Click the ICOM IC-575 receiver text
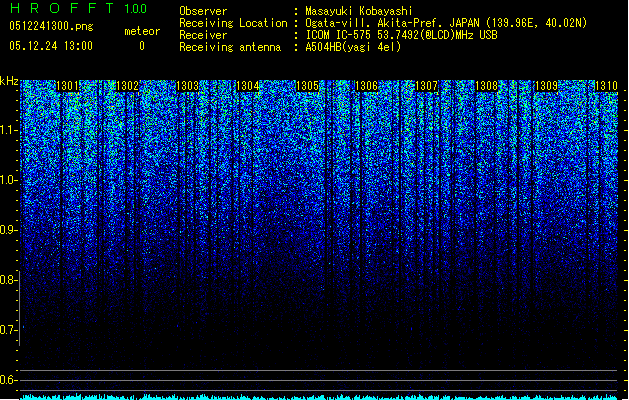 click(x=401, y=35)
